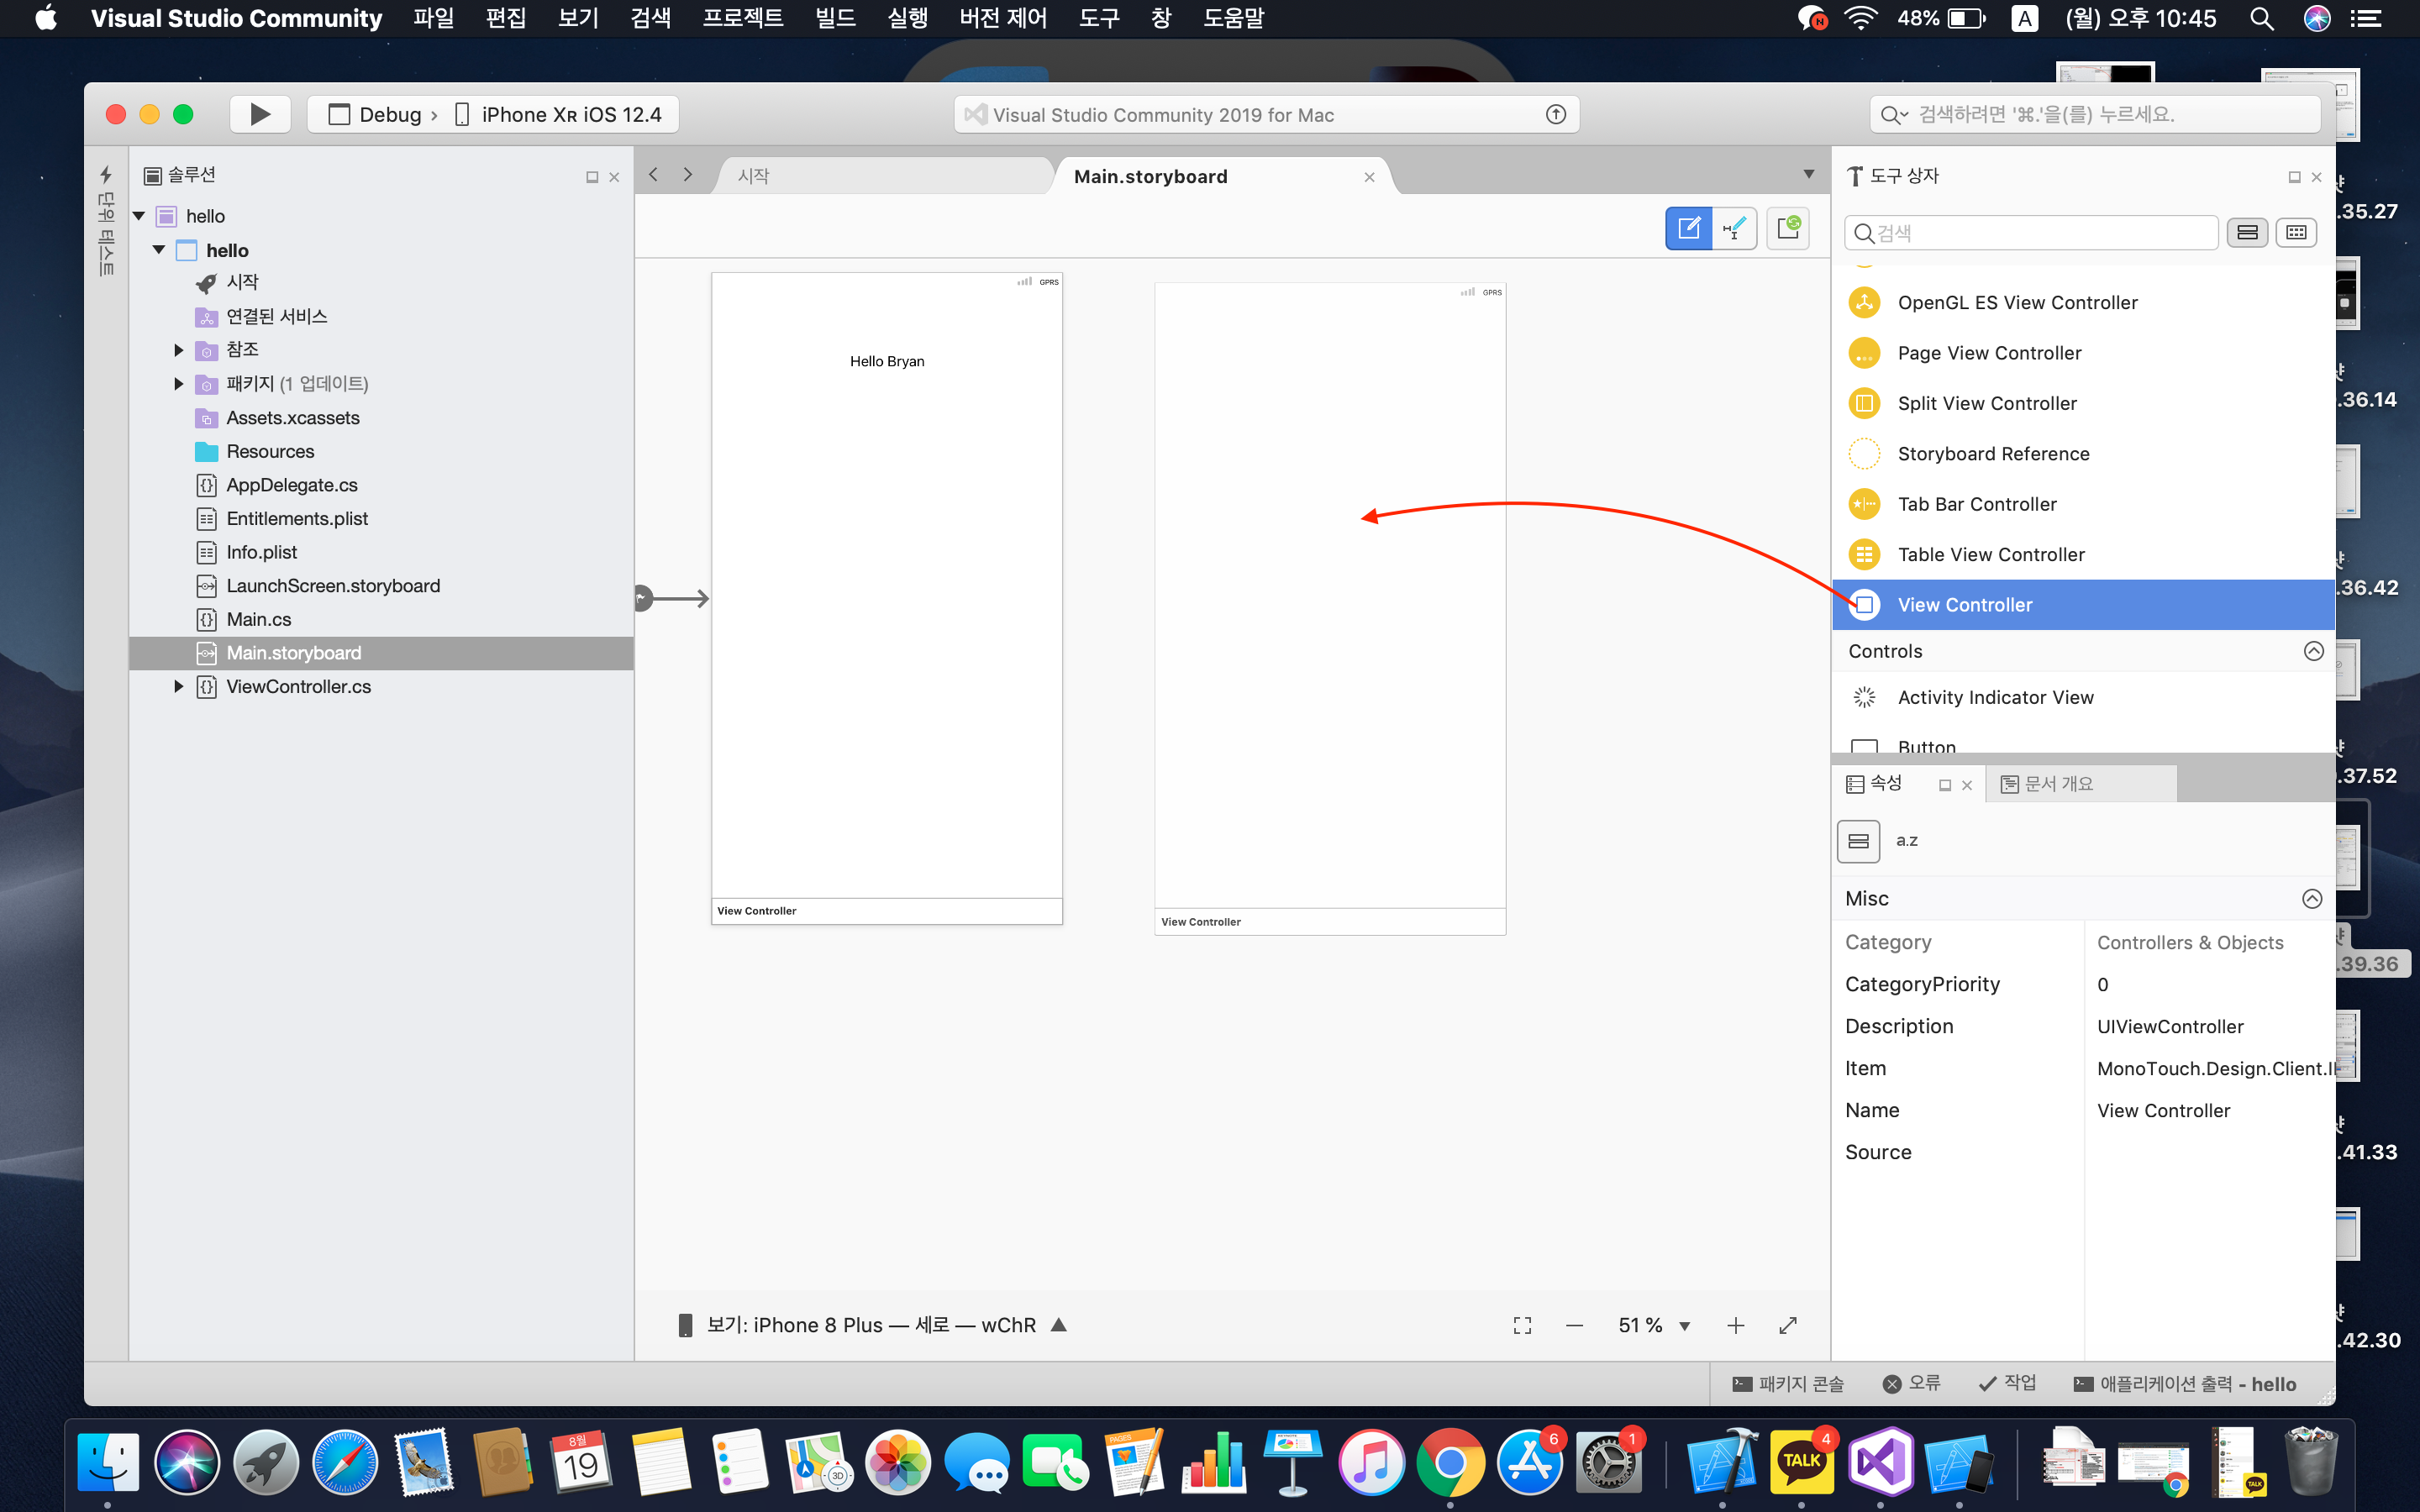Switch to the 문서 개요 tab
The image size is (2420, 1512).
click(x=2058, y=784)
